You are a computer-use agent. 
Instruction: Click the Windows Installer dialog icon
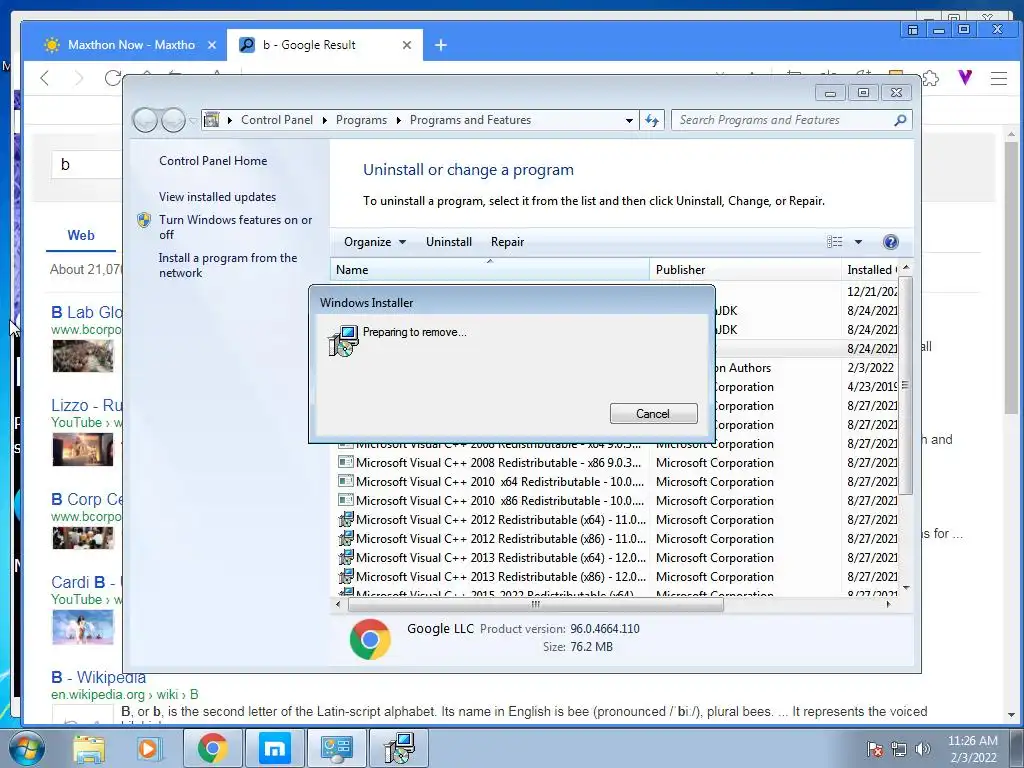point(344,341)
